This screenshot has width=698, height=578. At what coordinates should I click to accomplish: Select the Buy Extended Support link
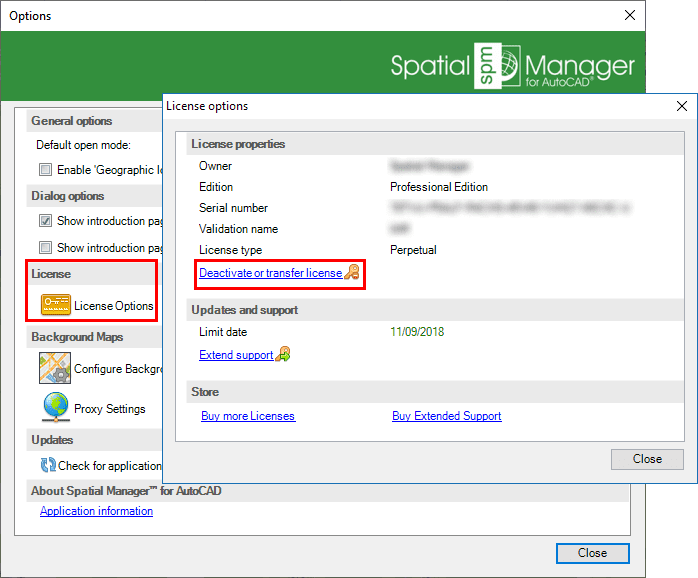click(x=446, y=416)
